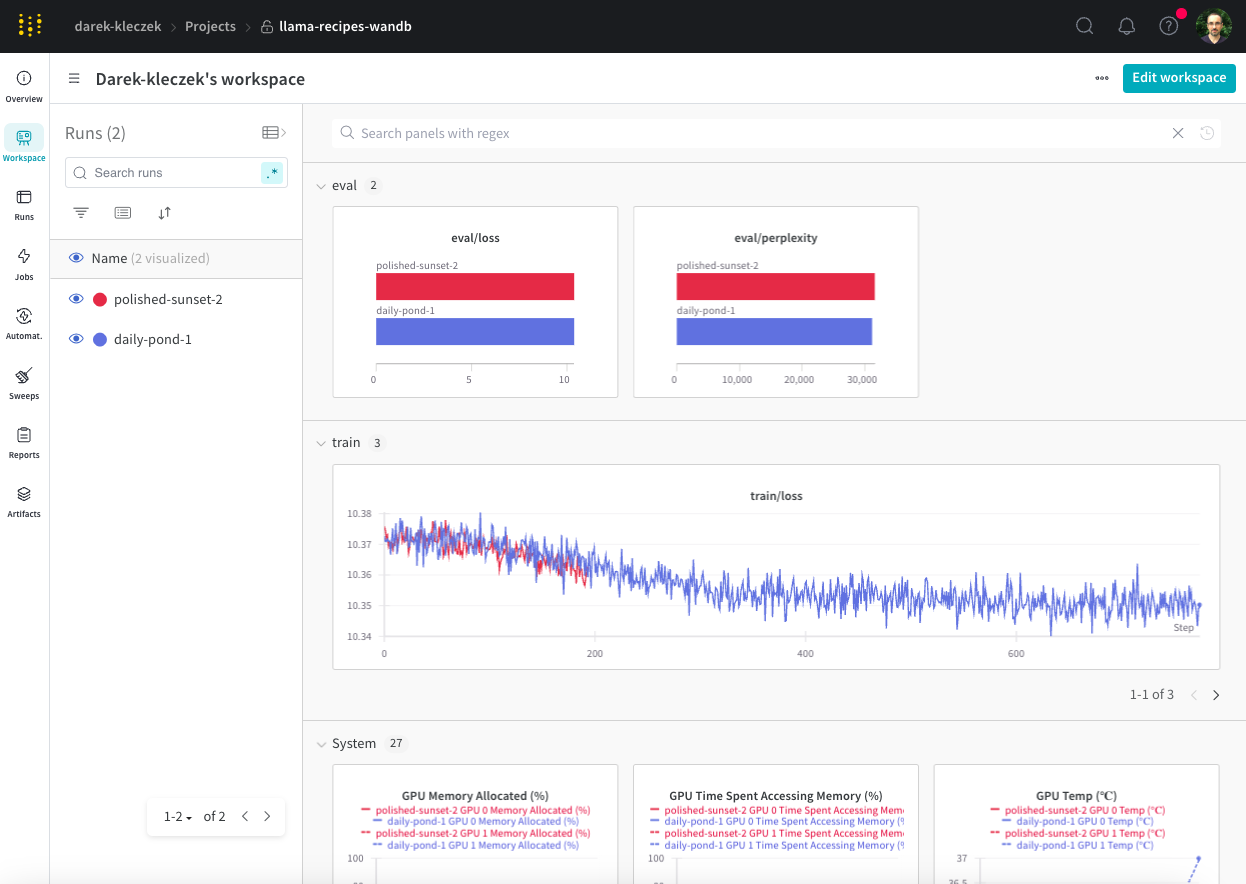Toggle visibility of polished-sunset-2 run
1246x884 pixels.
[x=77, y=298]
